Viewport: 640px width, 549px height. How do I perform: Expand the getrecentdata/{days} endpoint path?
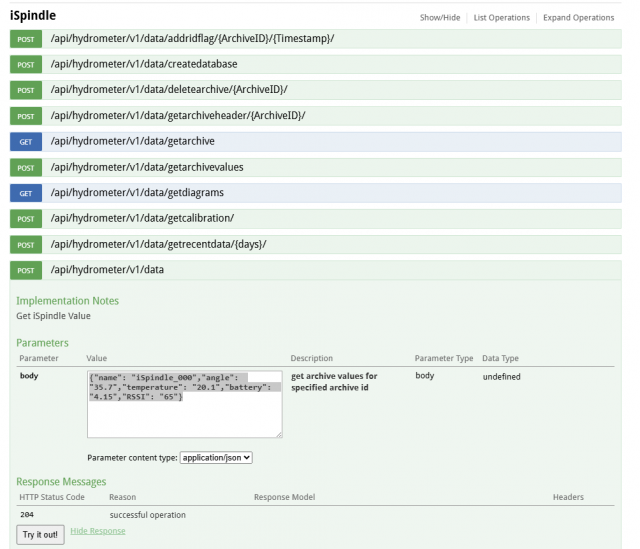pyautogui.click(x=159, y=244)
